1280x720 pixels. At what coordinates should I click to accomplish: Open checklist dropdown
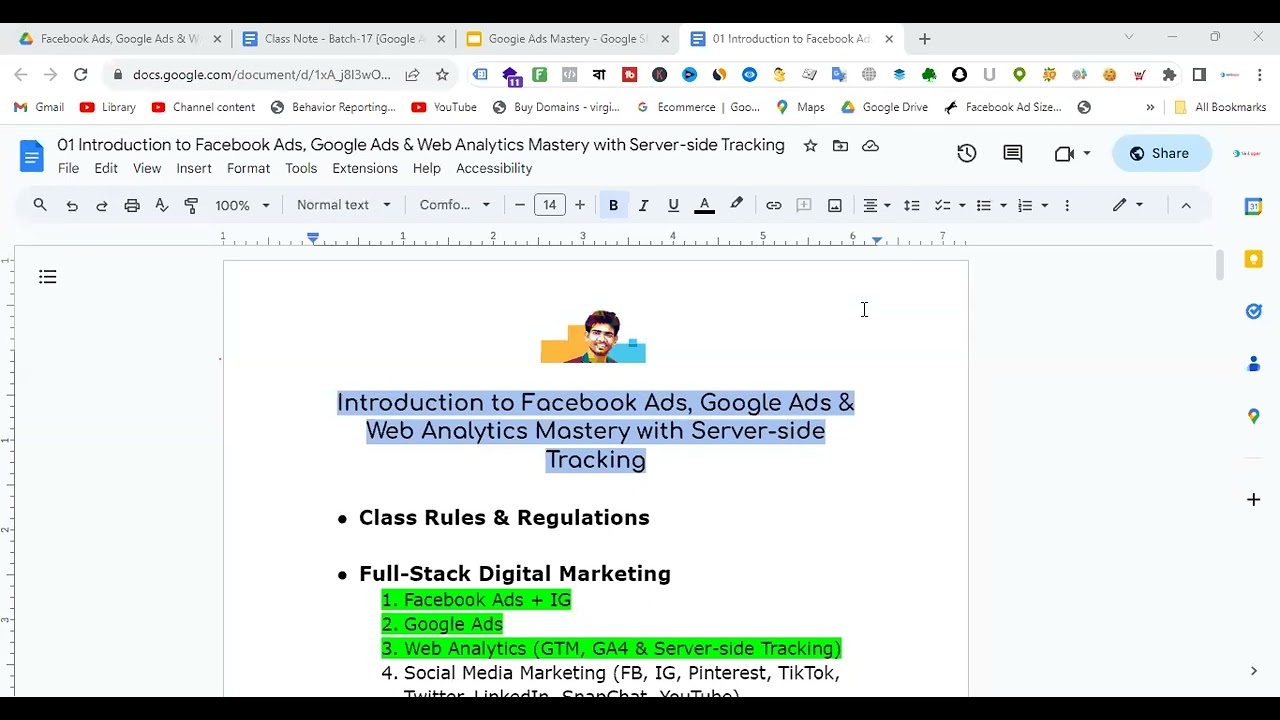(x=949, y=205)
